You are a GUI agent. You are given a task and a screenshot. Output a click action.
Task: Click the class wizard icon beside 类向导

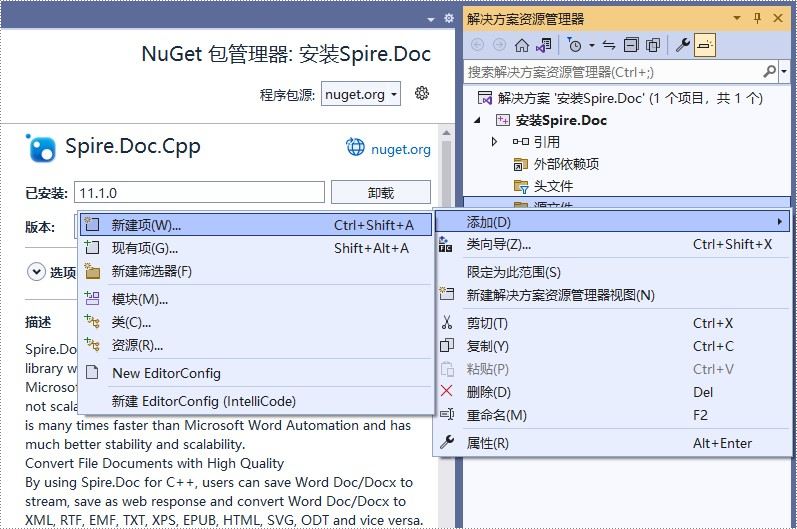coord(445,244)
